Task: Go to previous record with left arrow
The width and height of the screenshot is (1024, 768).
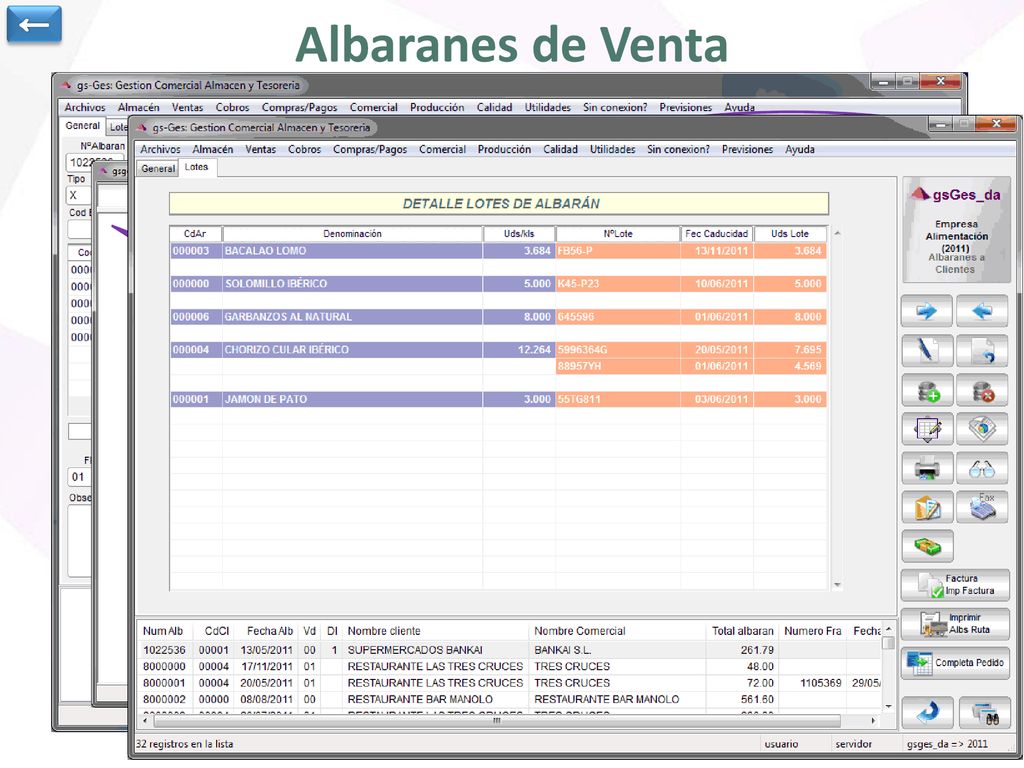Action: [982, 311]
